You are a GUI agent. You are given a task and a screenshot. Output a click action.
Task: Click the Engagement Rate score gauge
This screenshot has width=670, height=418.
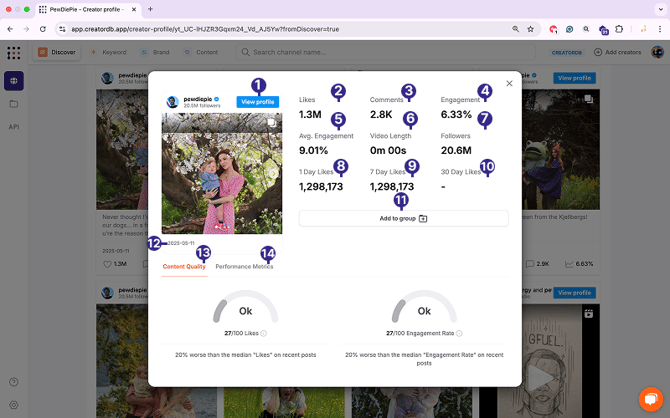click(x=424, y=307)
